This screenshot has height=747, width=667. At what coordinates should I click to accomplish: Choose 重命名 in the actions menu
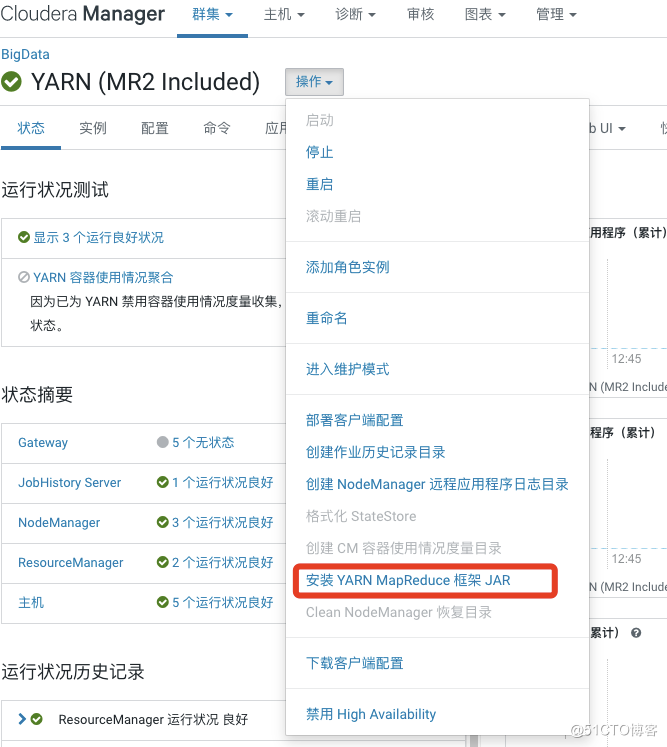click(326, 318)
